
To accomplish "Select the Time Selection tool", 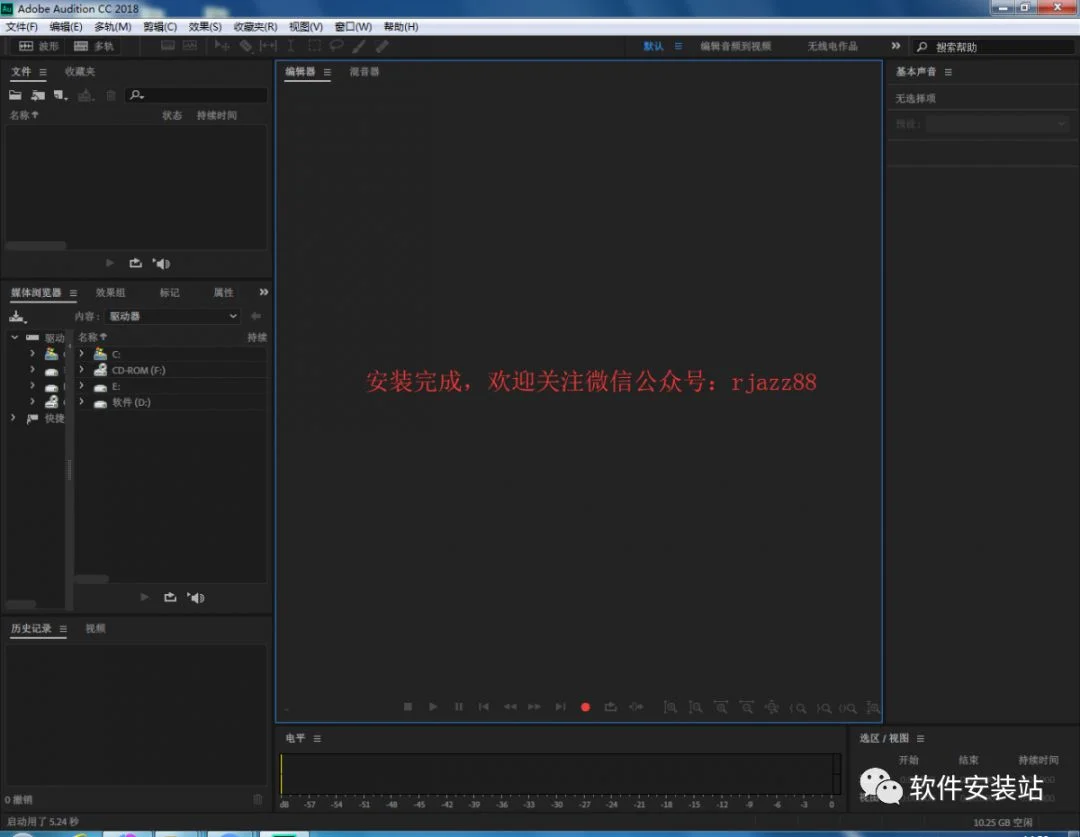I will [291, 46].
